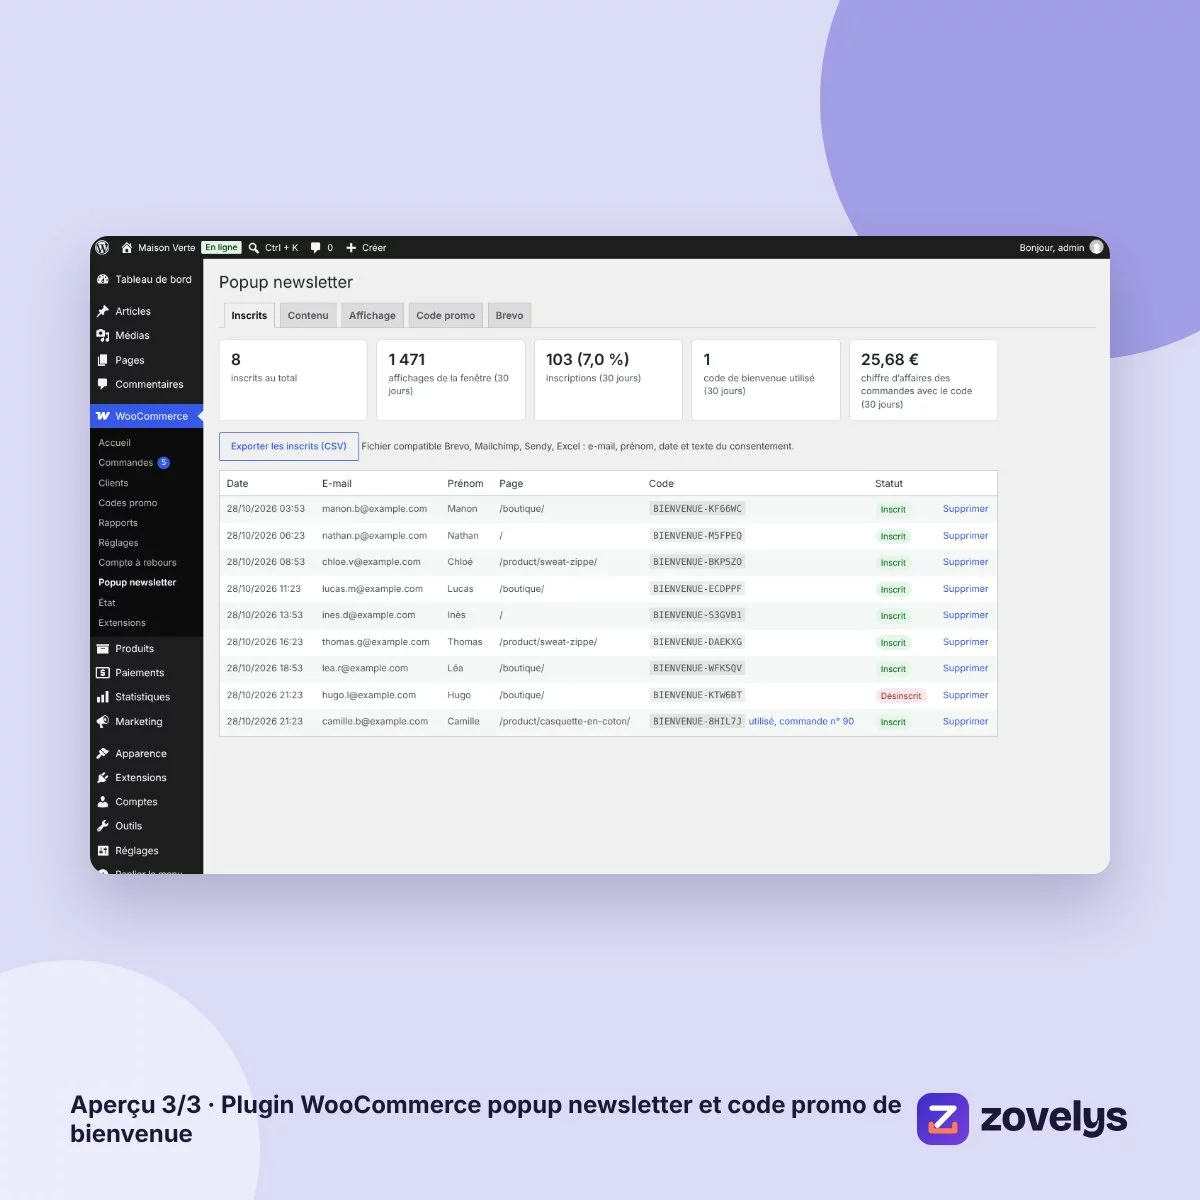The height and width of the screenshot is (1200, 1200).
Task: Click the 25,68 € revenue stat card
Action: coord(923,380)
